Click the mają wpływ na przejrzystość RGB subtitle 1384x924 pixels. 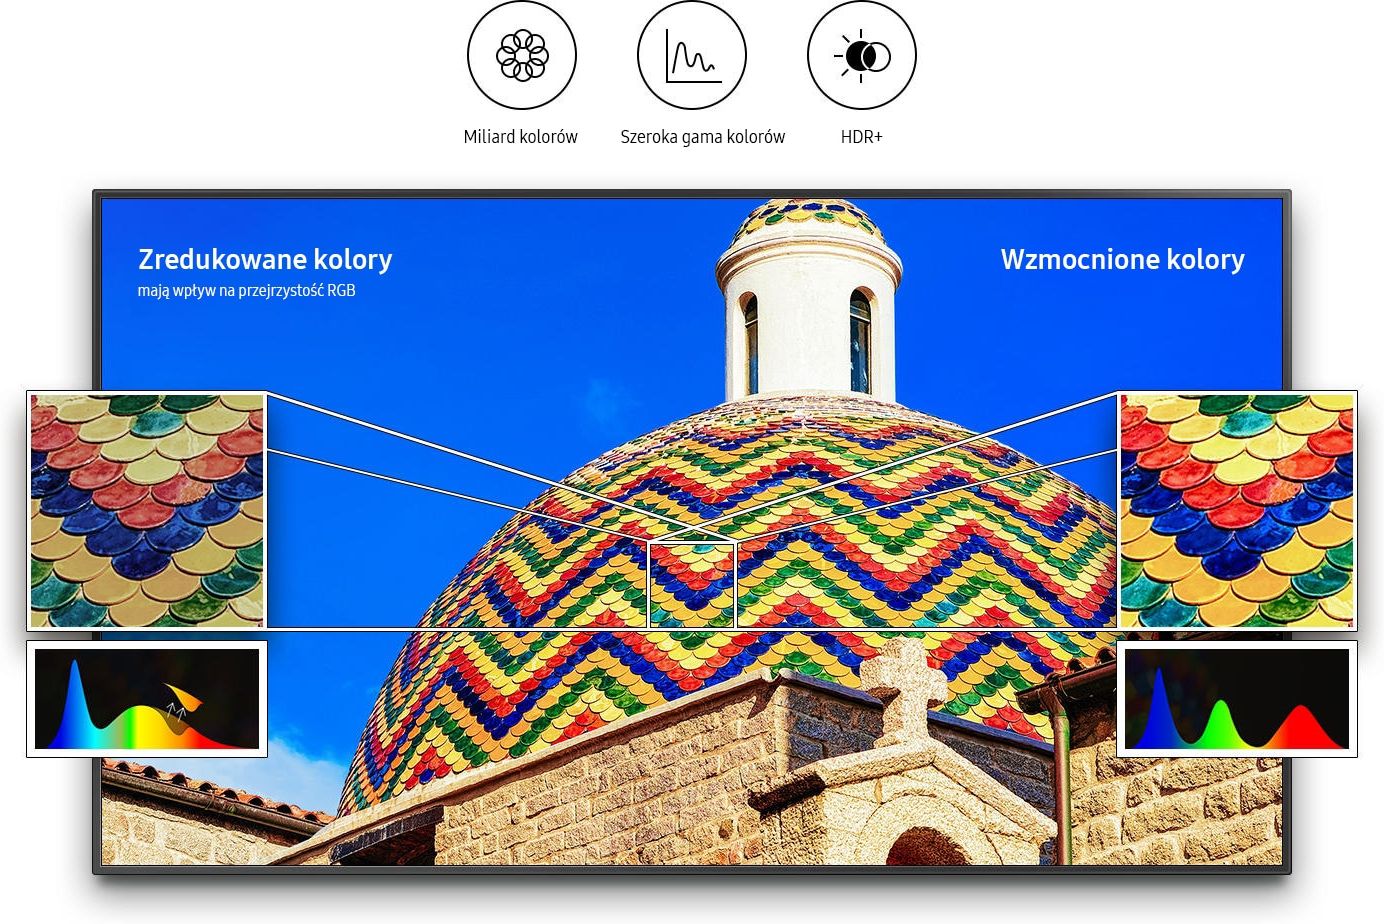pos(247,291)
